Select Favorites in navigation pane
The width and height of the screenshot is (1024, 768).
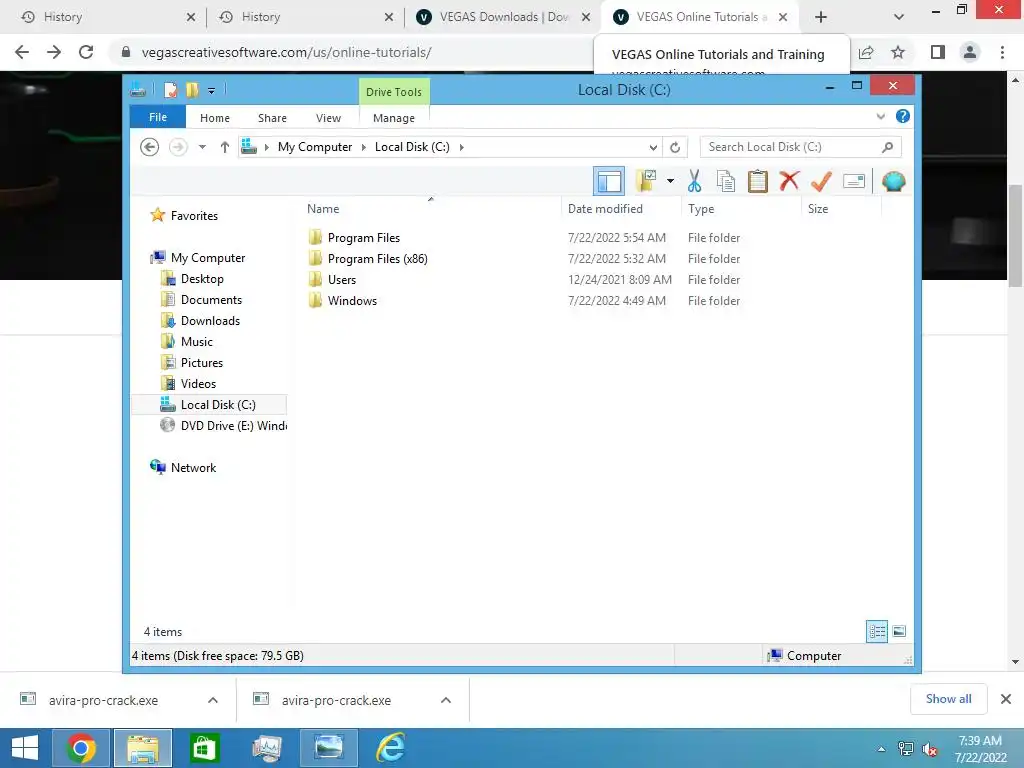coord(194,216)
